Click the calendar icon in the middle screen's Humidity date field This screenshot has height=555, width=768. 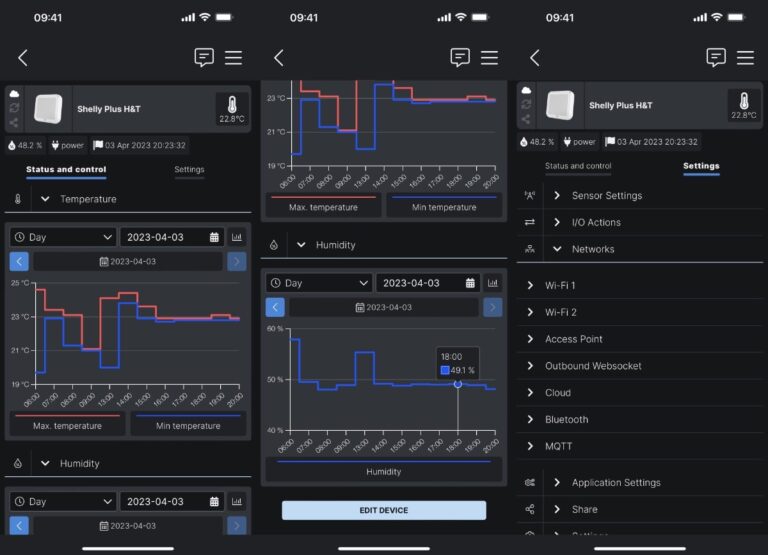point(470,283)
